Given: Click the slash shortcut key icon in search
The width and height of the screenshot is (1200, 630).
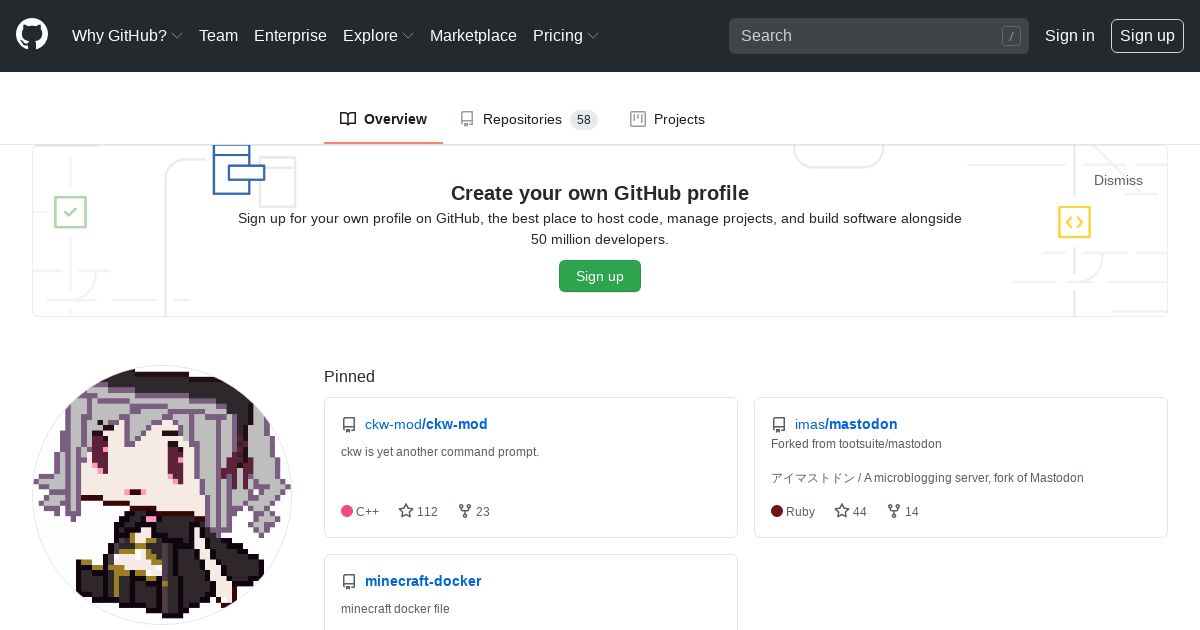Looking at the screenshot, I should (x=1011, y=36).
